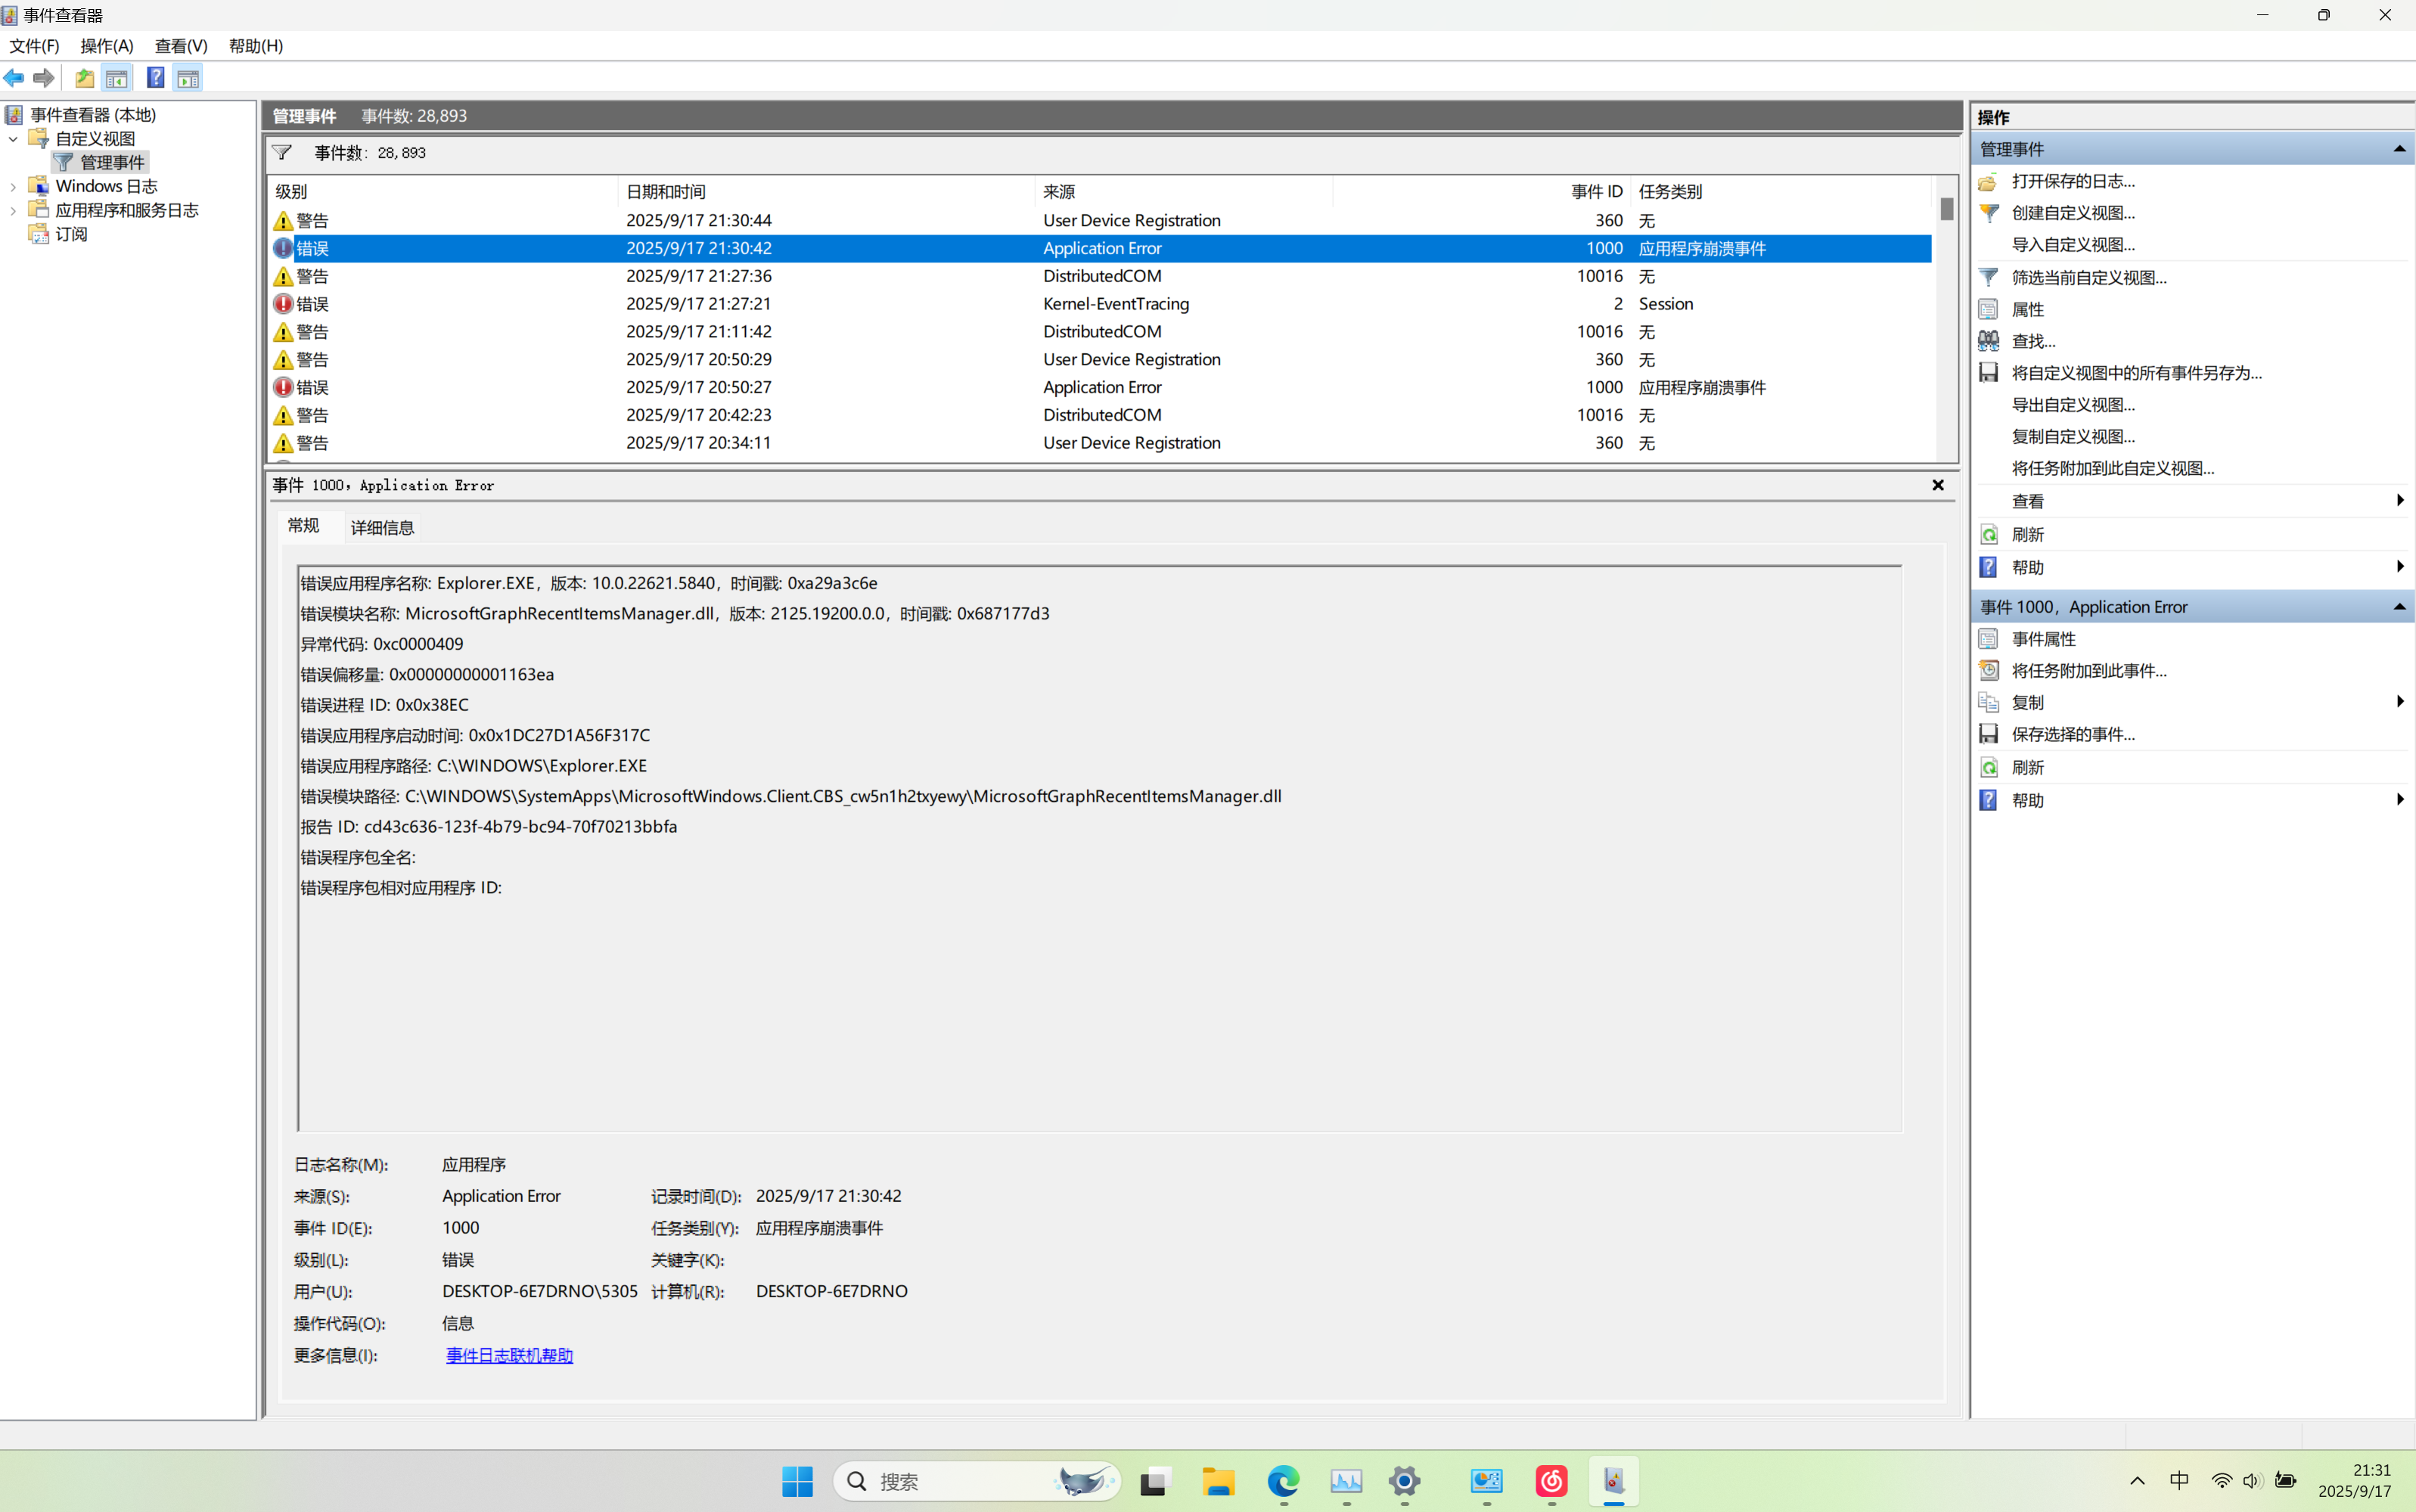The image size is (2416, 1512).
Task: Click the Back arrow toolbar icon
Action: pyautogui.click(x=14, y=78)
